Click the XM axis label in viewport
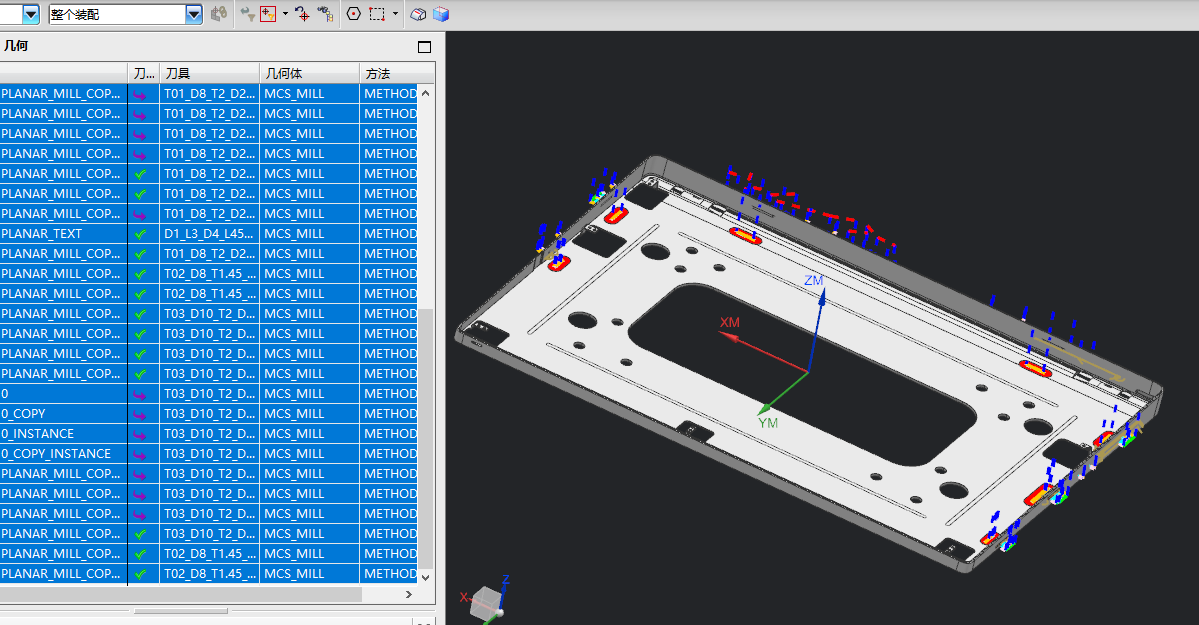Viewport: 1199px width, 625px height. (x=729, y=322)
